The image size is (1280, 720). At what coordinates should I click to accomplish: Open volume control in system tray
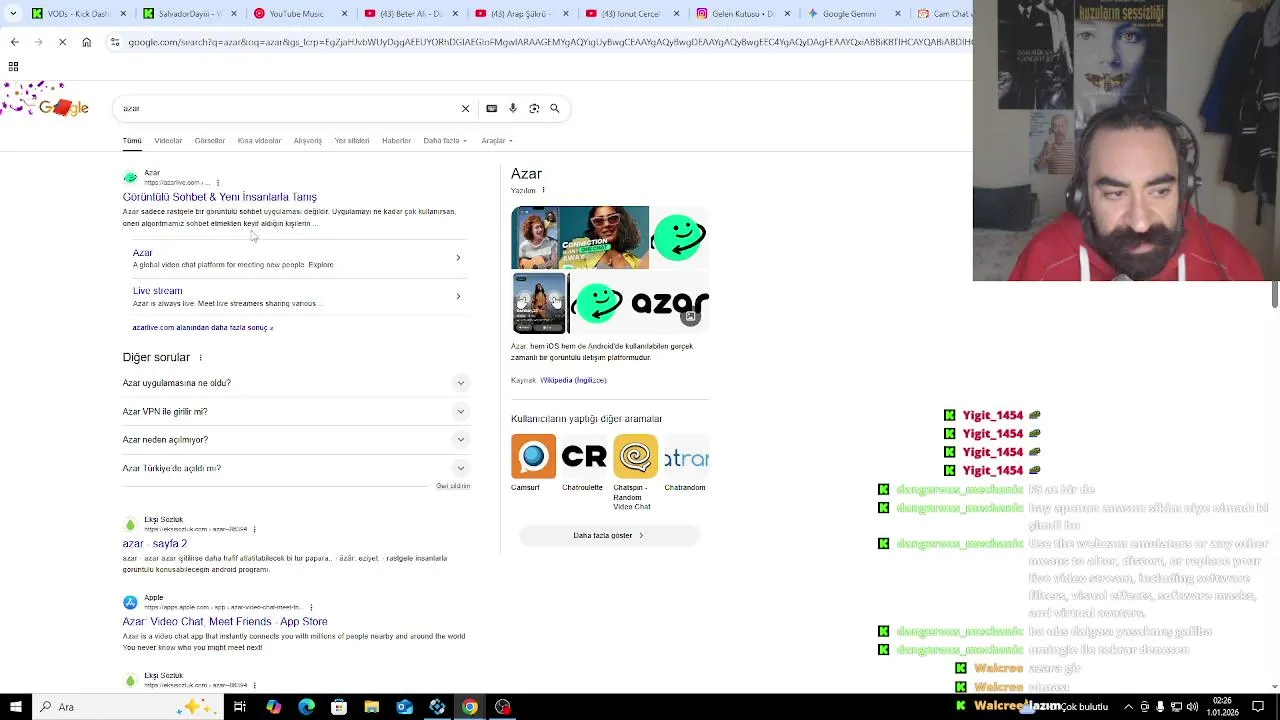[1192, 707]
